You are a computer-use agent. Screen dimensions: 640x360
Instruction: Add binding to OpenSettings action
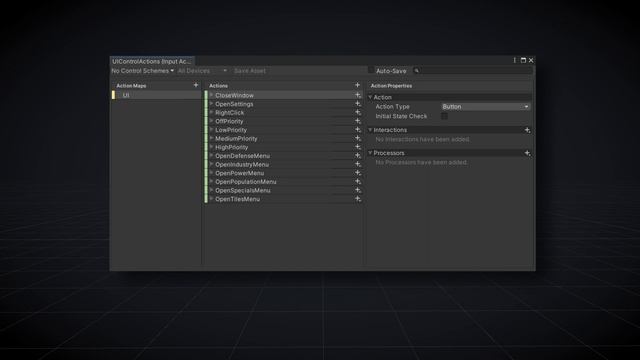(x=358, y=104)
